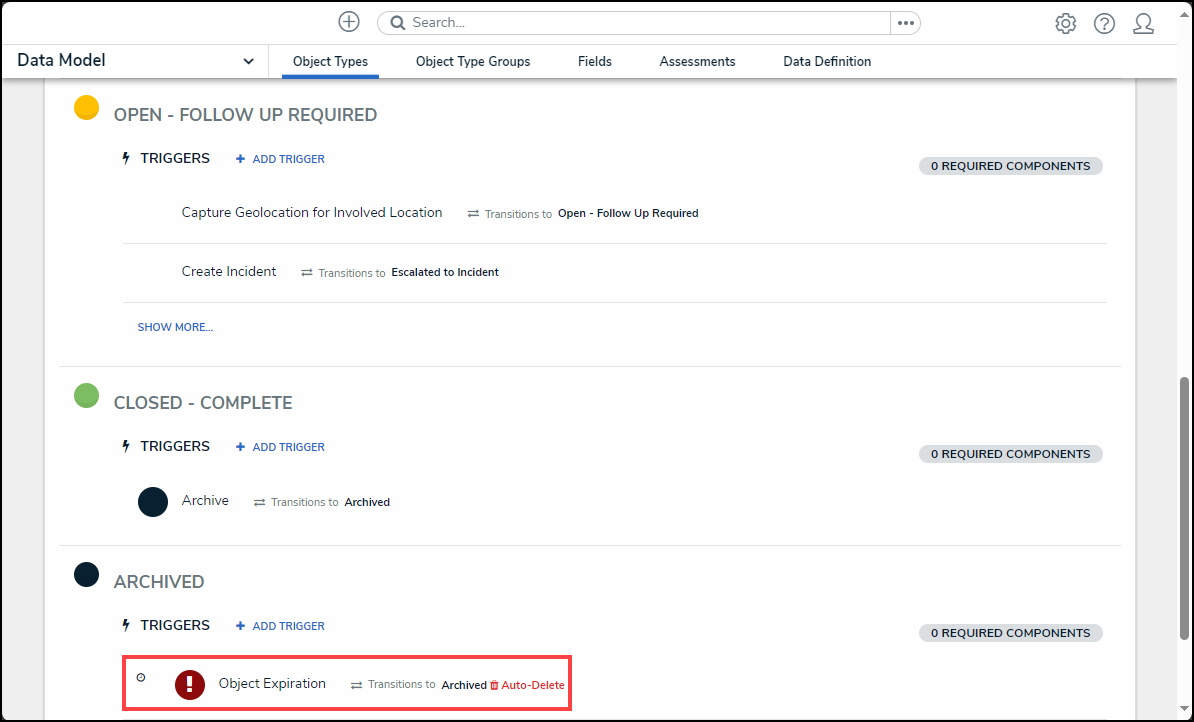Click the green Closed - Complete color circle

87,396
